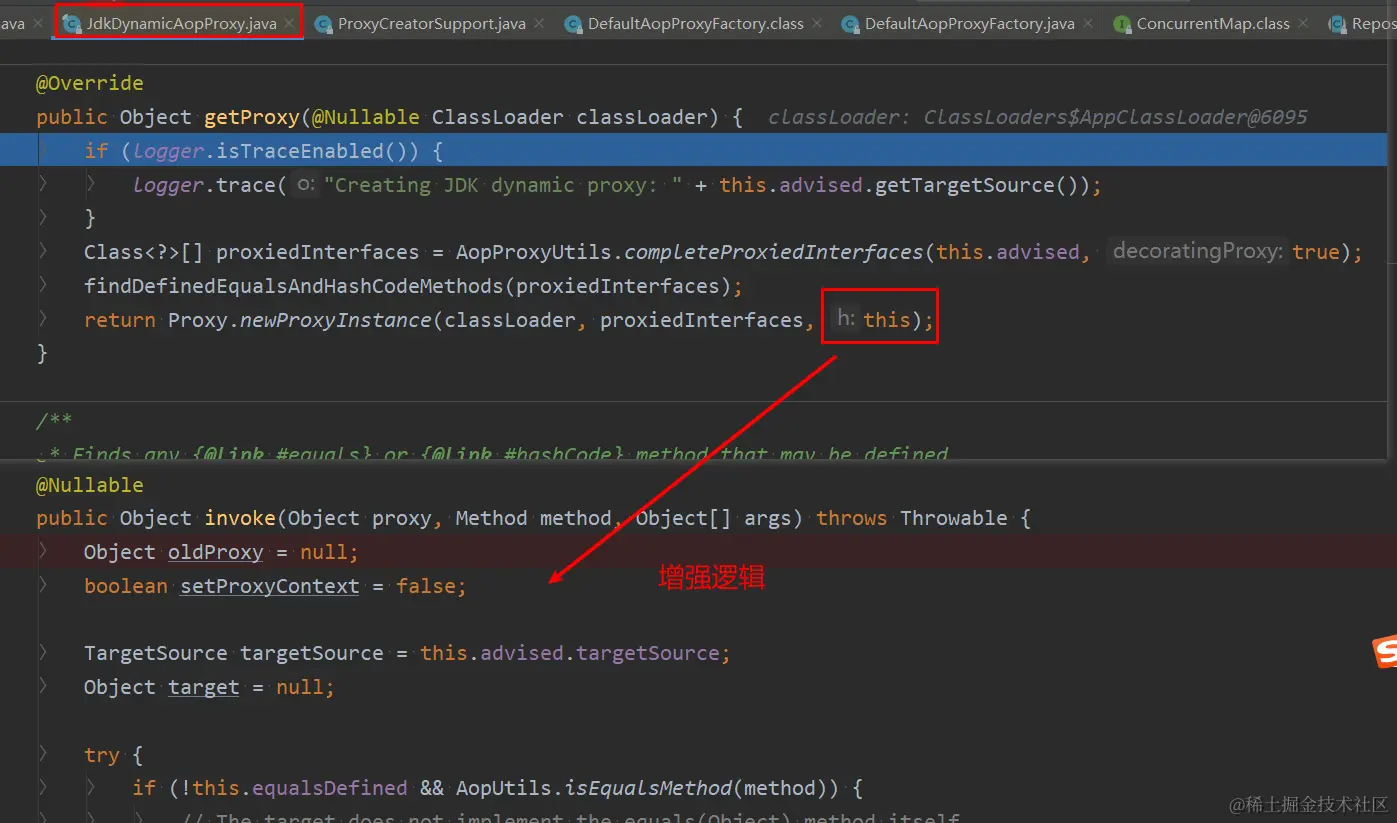This screenshot has height=823, width=1397.
Task: Click completeProxiedInterfaces method call
Action: [x=773, y=252]
